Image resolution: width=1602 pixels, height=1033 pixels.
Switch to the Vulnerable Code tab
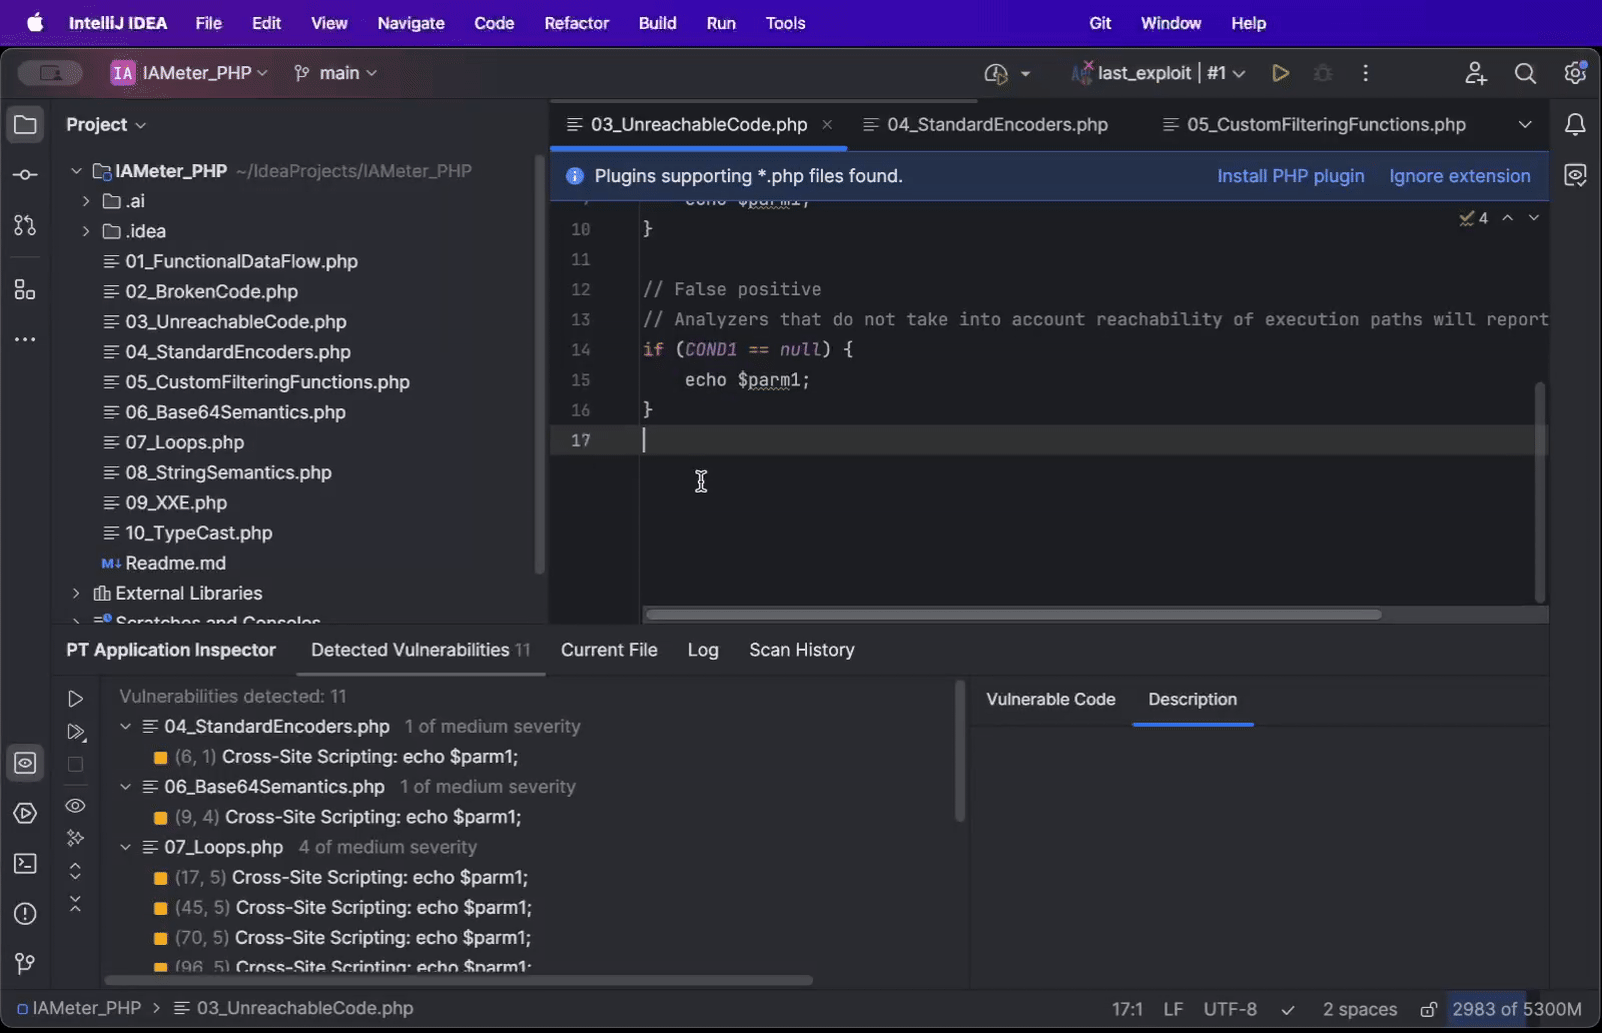click(1050, 700)
